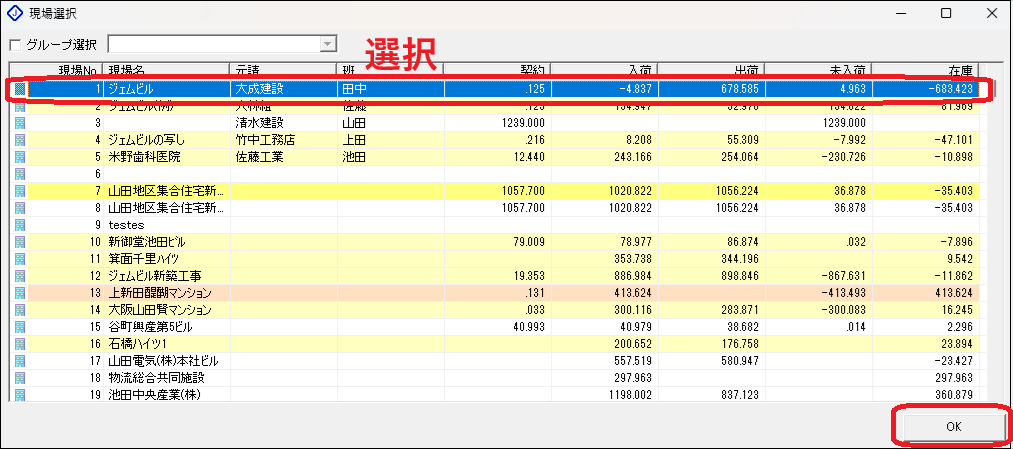Select the icon next to row 16 石橋ハイツ1
This screenshot has width=1013, height=449.
[x=19, y=344]
